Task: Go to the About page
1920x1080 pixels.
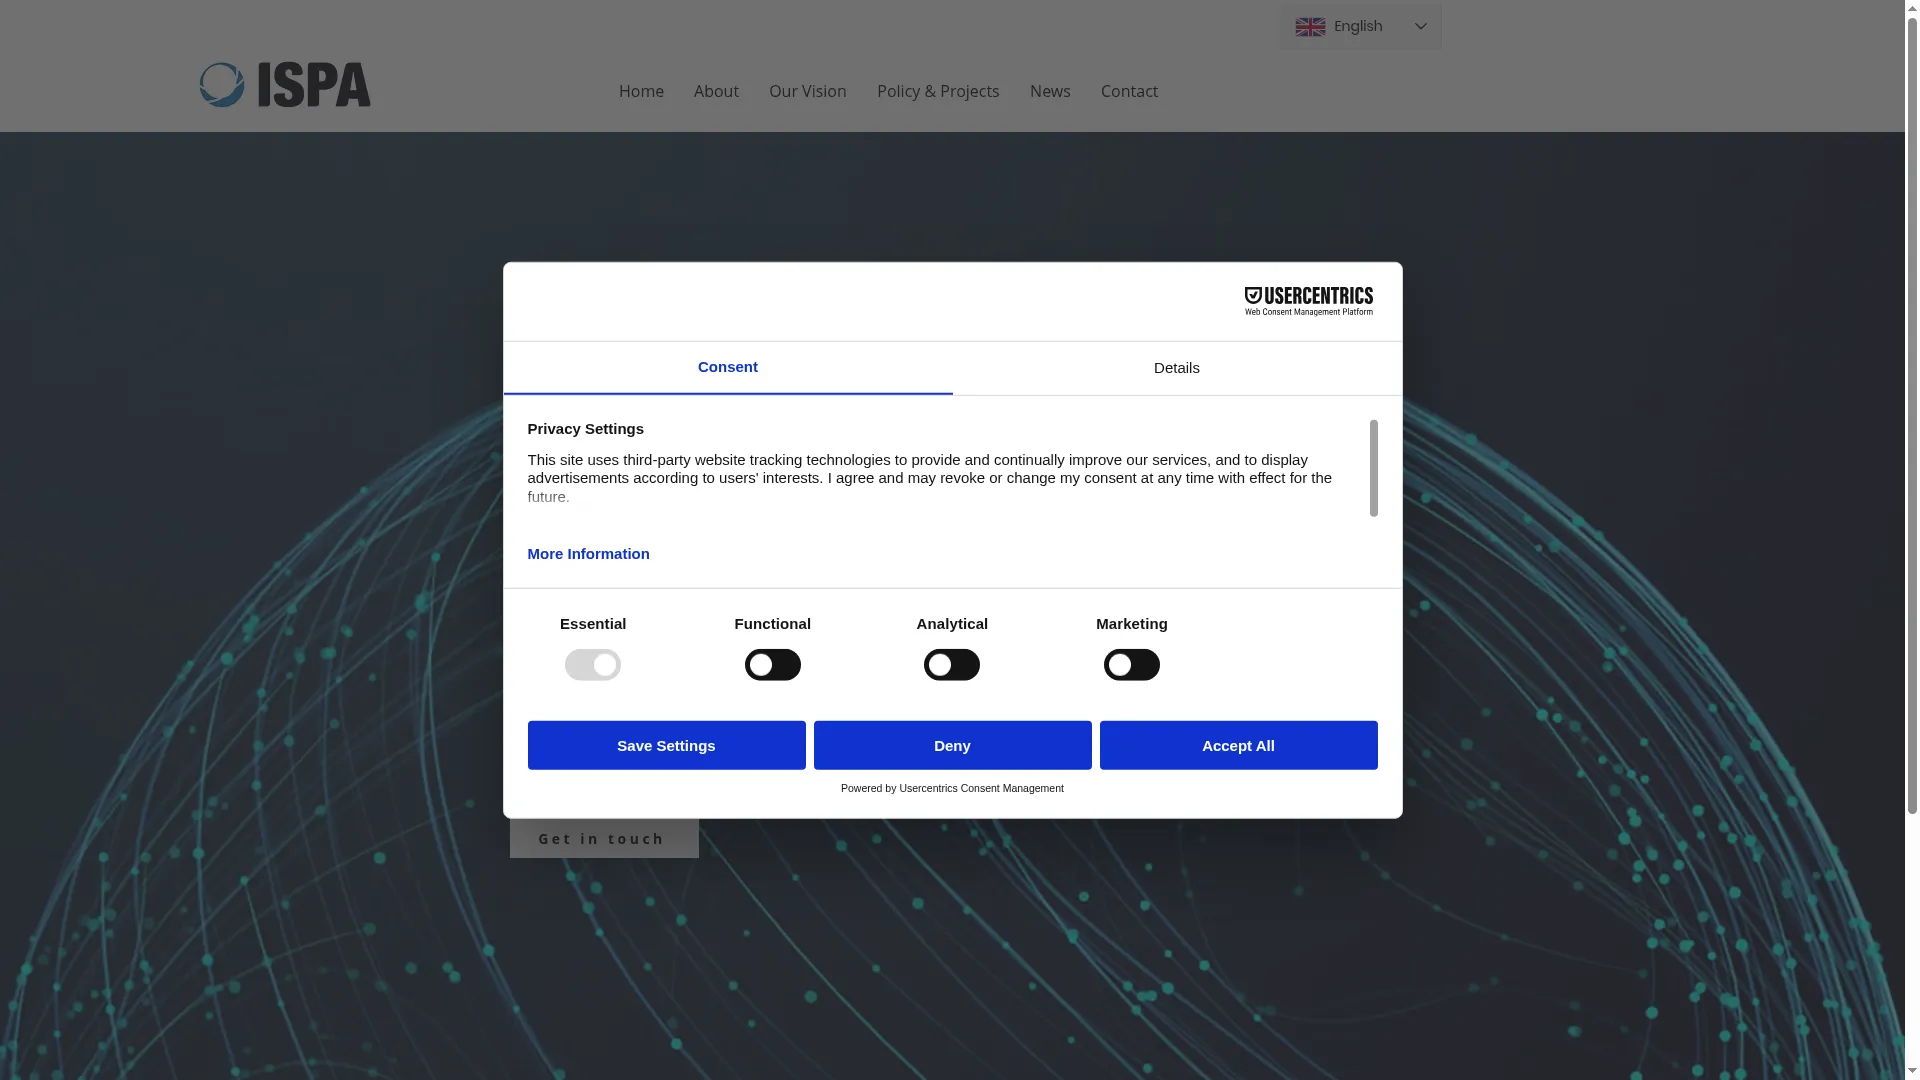Action: 716,91
